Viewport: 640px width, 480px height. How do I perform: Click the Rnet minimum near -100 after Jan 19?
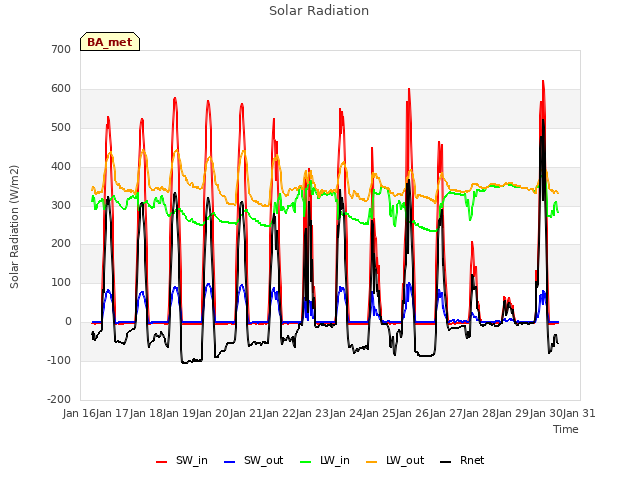[x=184, y=362]
